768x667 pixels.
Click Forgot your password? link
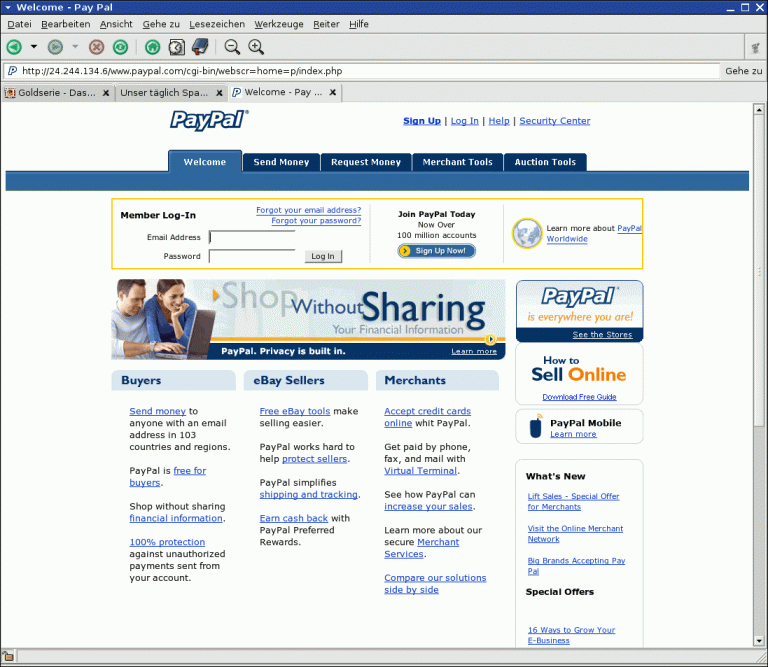[316, 220]
